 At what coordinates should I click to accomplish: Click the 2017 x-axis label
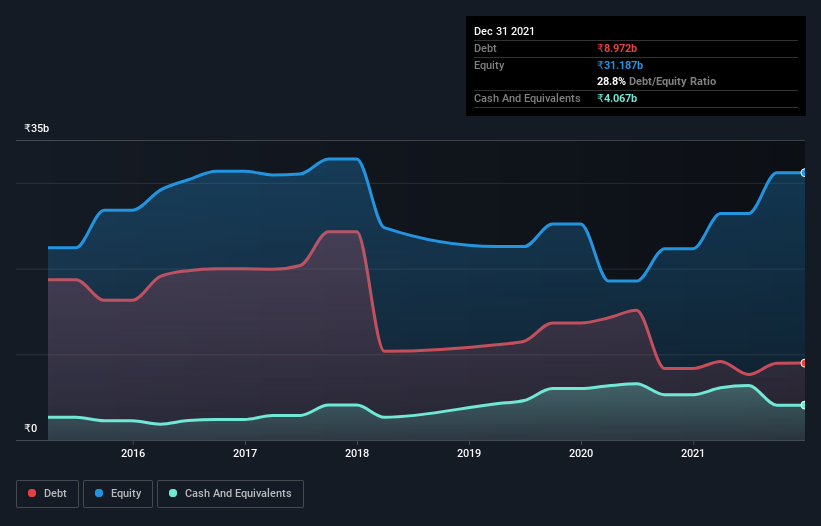(245, 453)
